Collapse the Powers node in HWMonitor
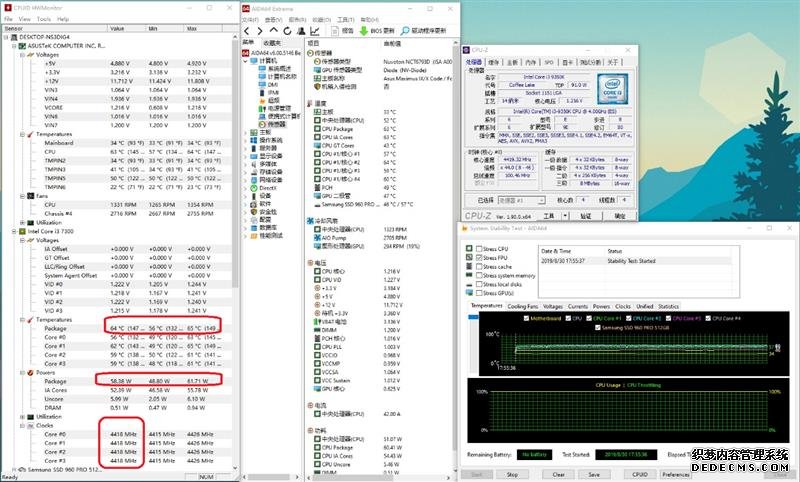The height and width of the screenshot is (482, 800). pyautogui.click(x=23, y=372)
